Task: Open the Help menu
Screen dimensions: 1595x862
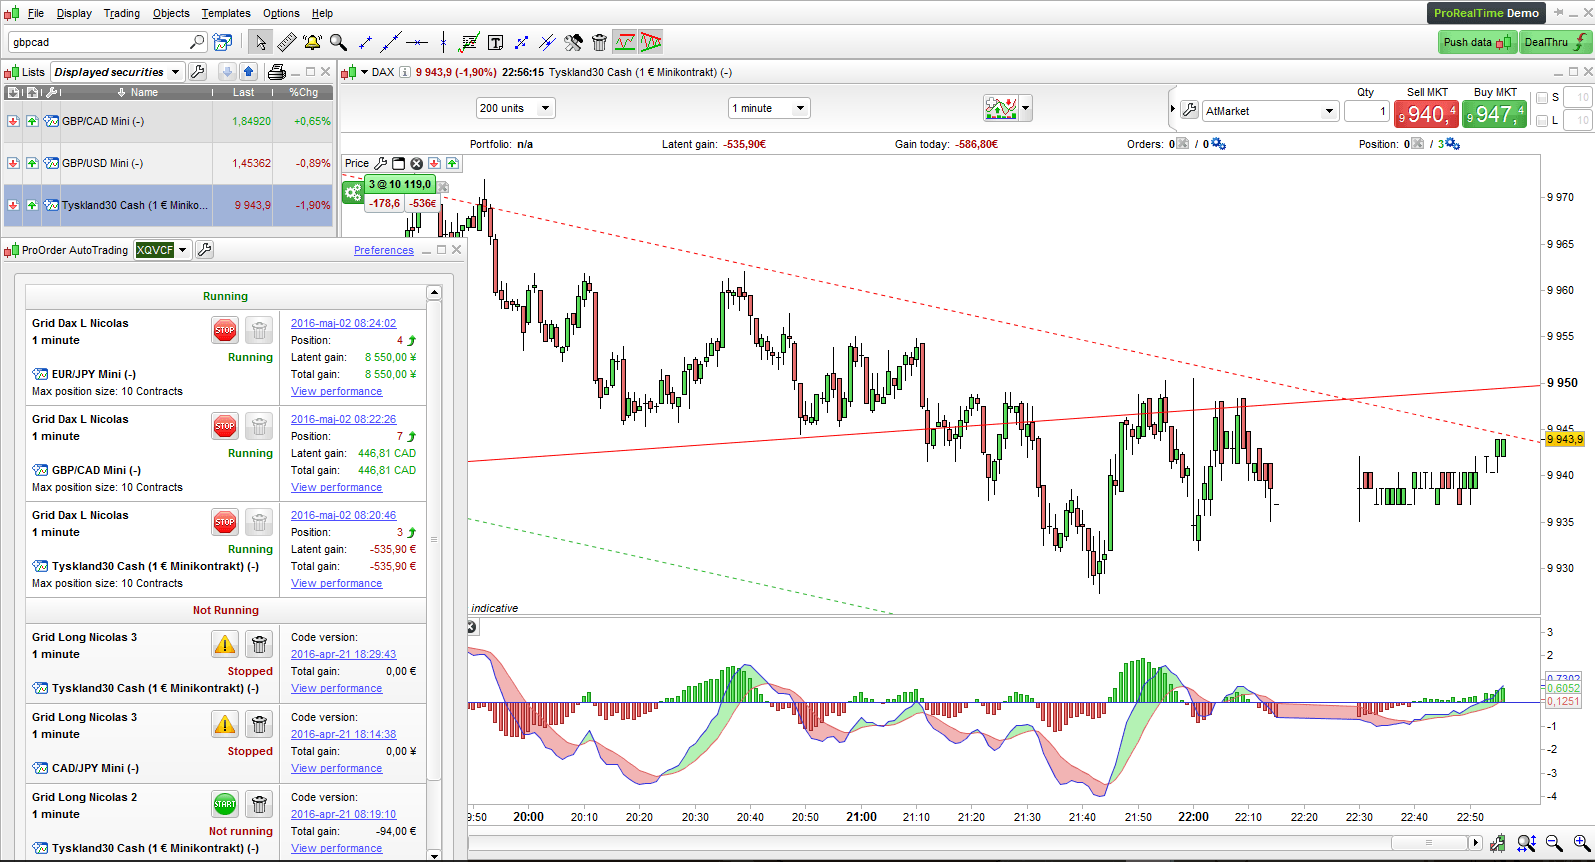Action: click(322, 13)
